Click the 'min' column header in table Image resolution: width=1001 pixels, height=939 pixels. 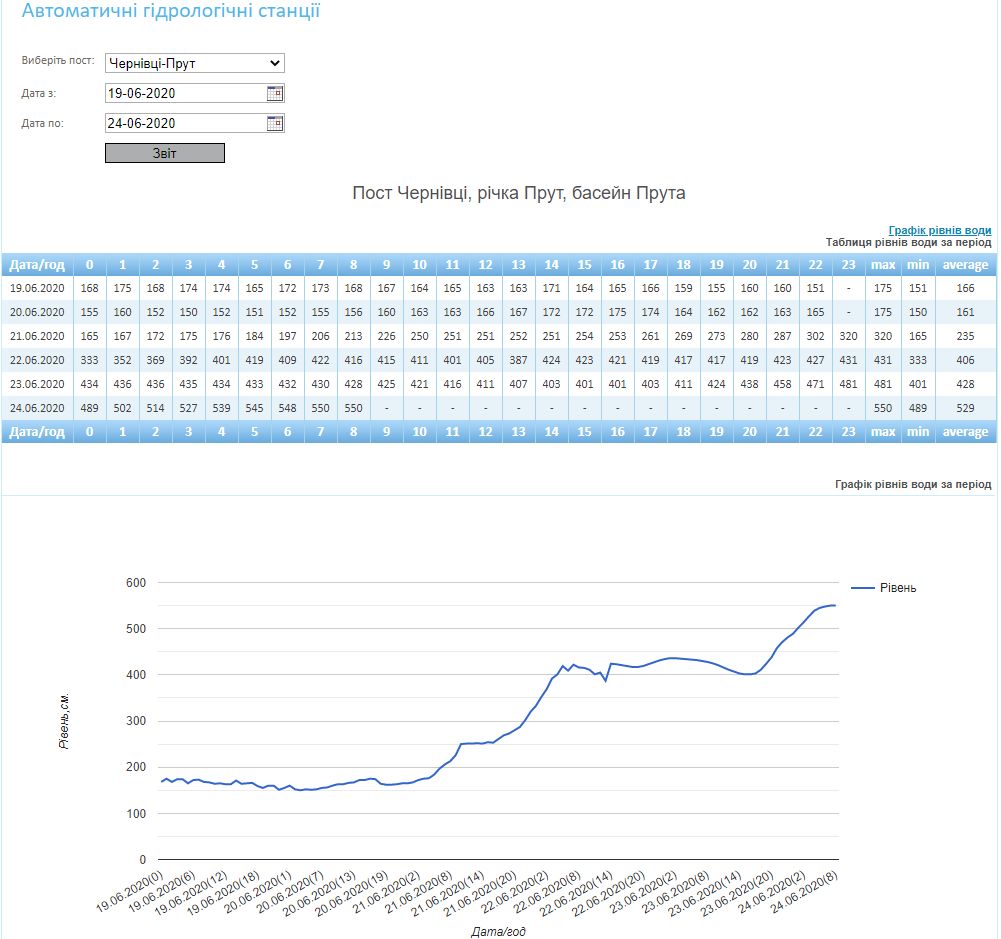(x=917, y=265)
